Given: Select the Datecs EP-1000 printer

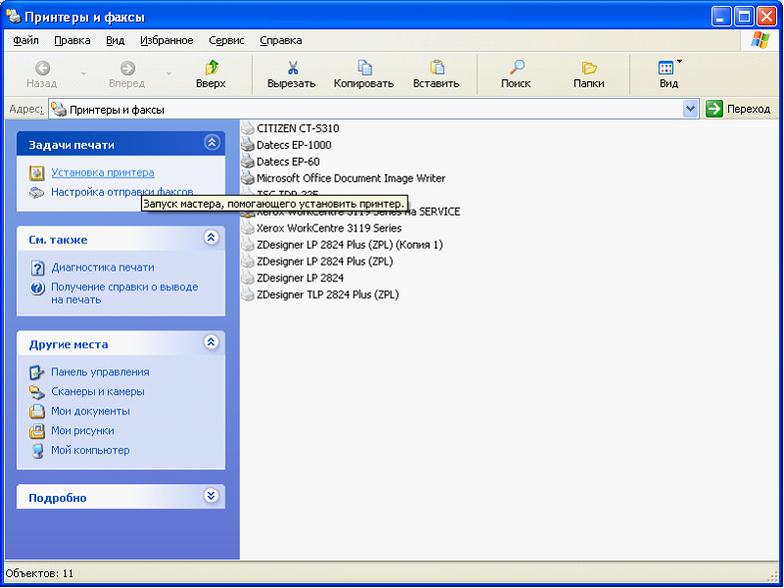Looking at the screenshot, I should (x=293, y=145).
